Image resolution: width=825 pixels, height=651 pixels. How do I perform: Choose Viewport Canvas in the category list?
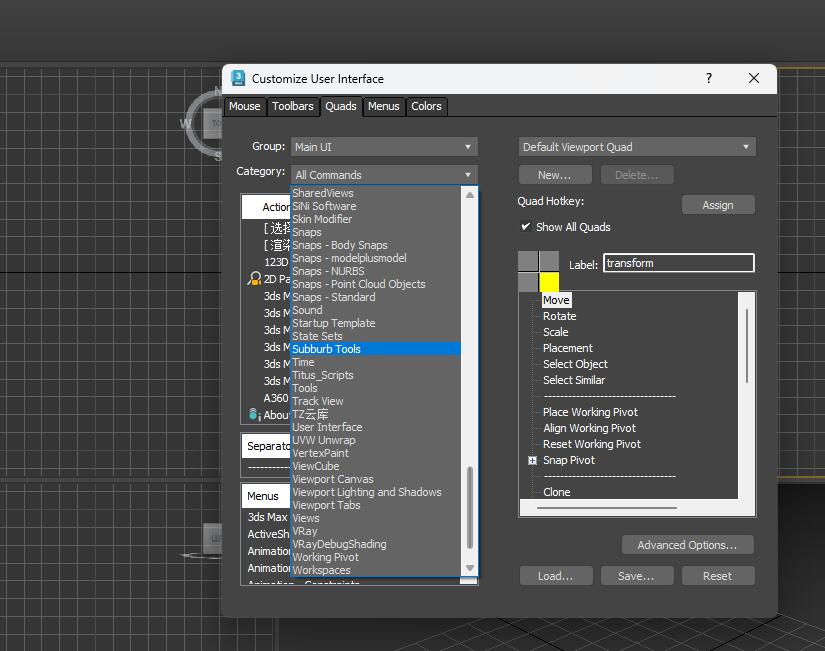(x=376, y=479)
